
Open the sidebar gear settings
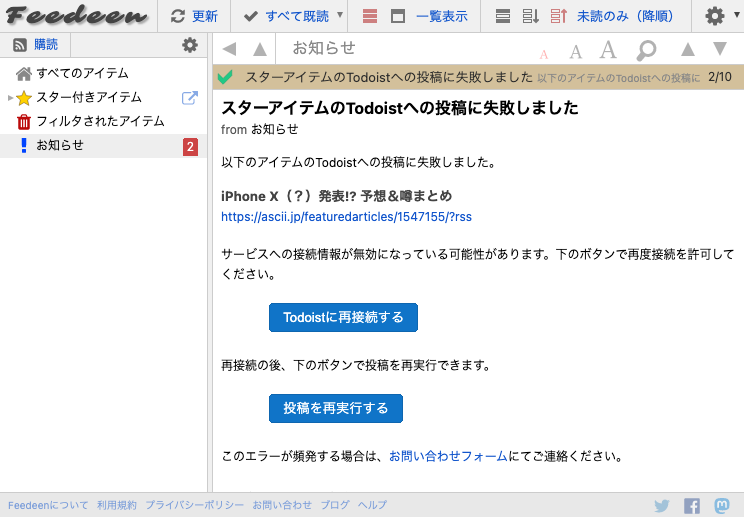point(190,45)
